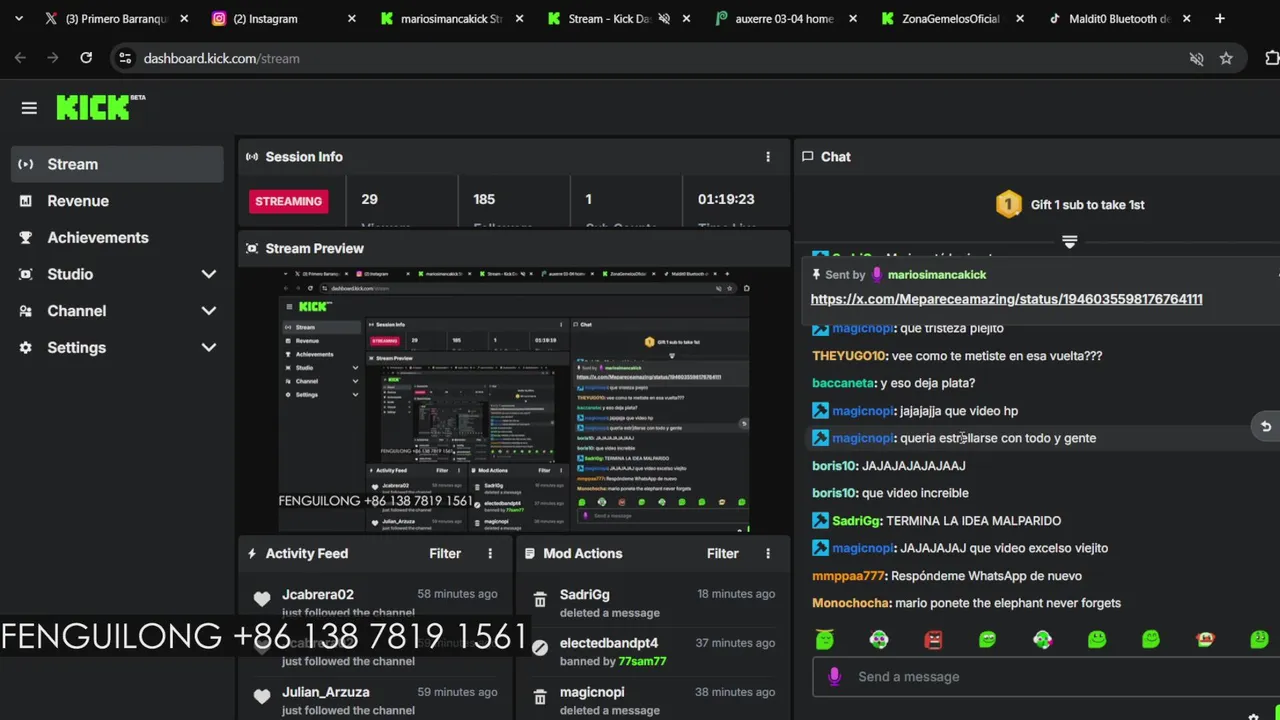
Task: Click the gold number 1 gift badge
Action: coord(1008,205)
